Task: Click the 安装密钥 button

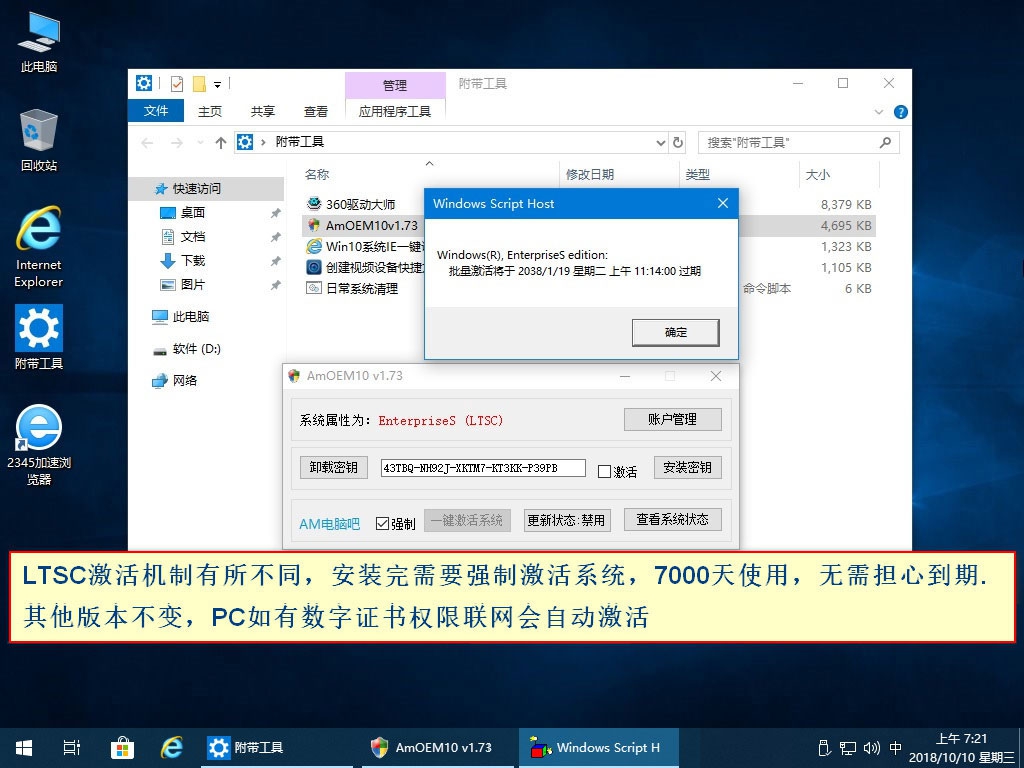Action: click(x=688, y=468)
